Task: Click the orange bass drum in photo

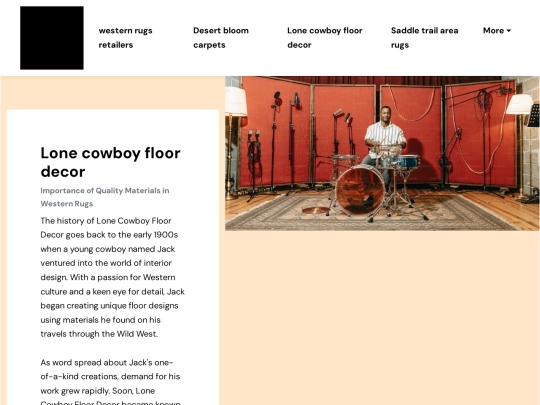Action: (360, 190)
